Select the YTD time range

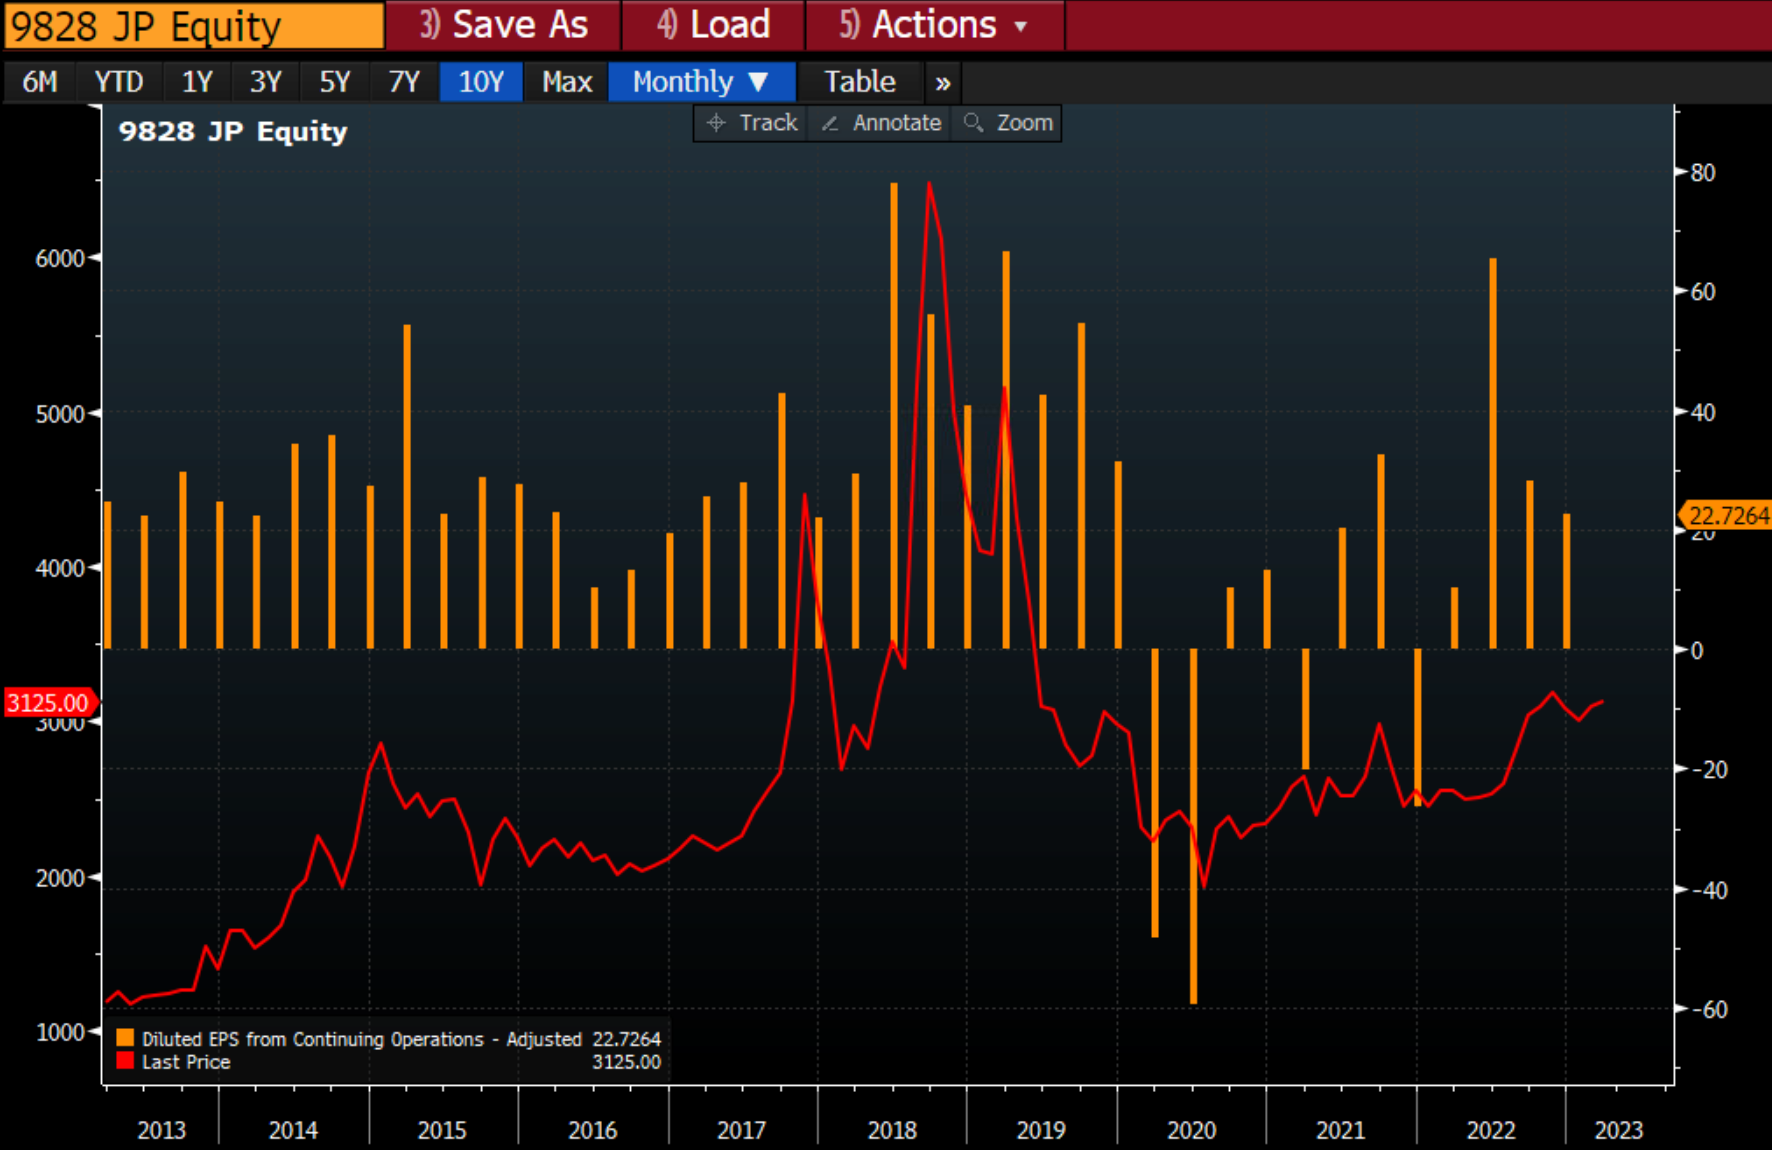[118, 82]
